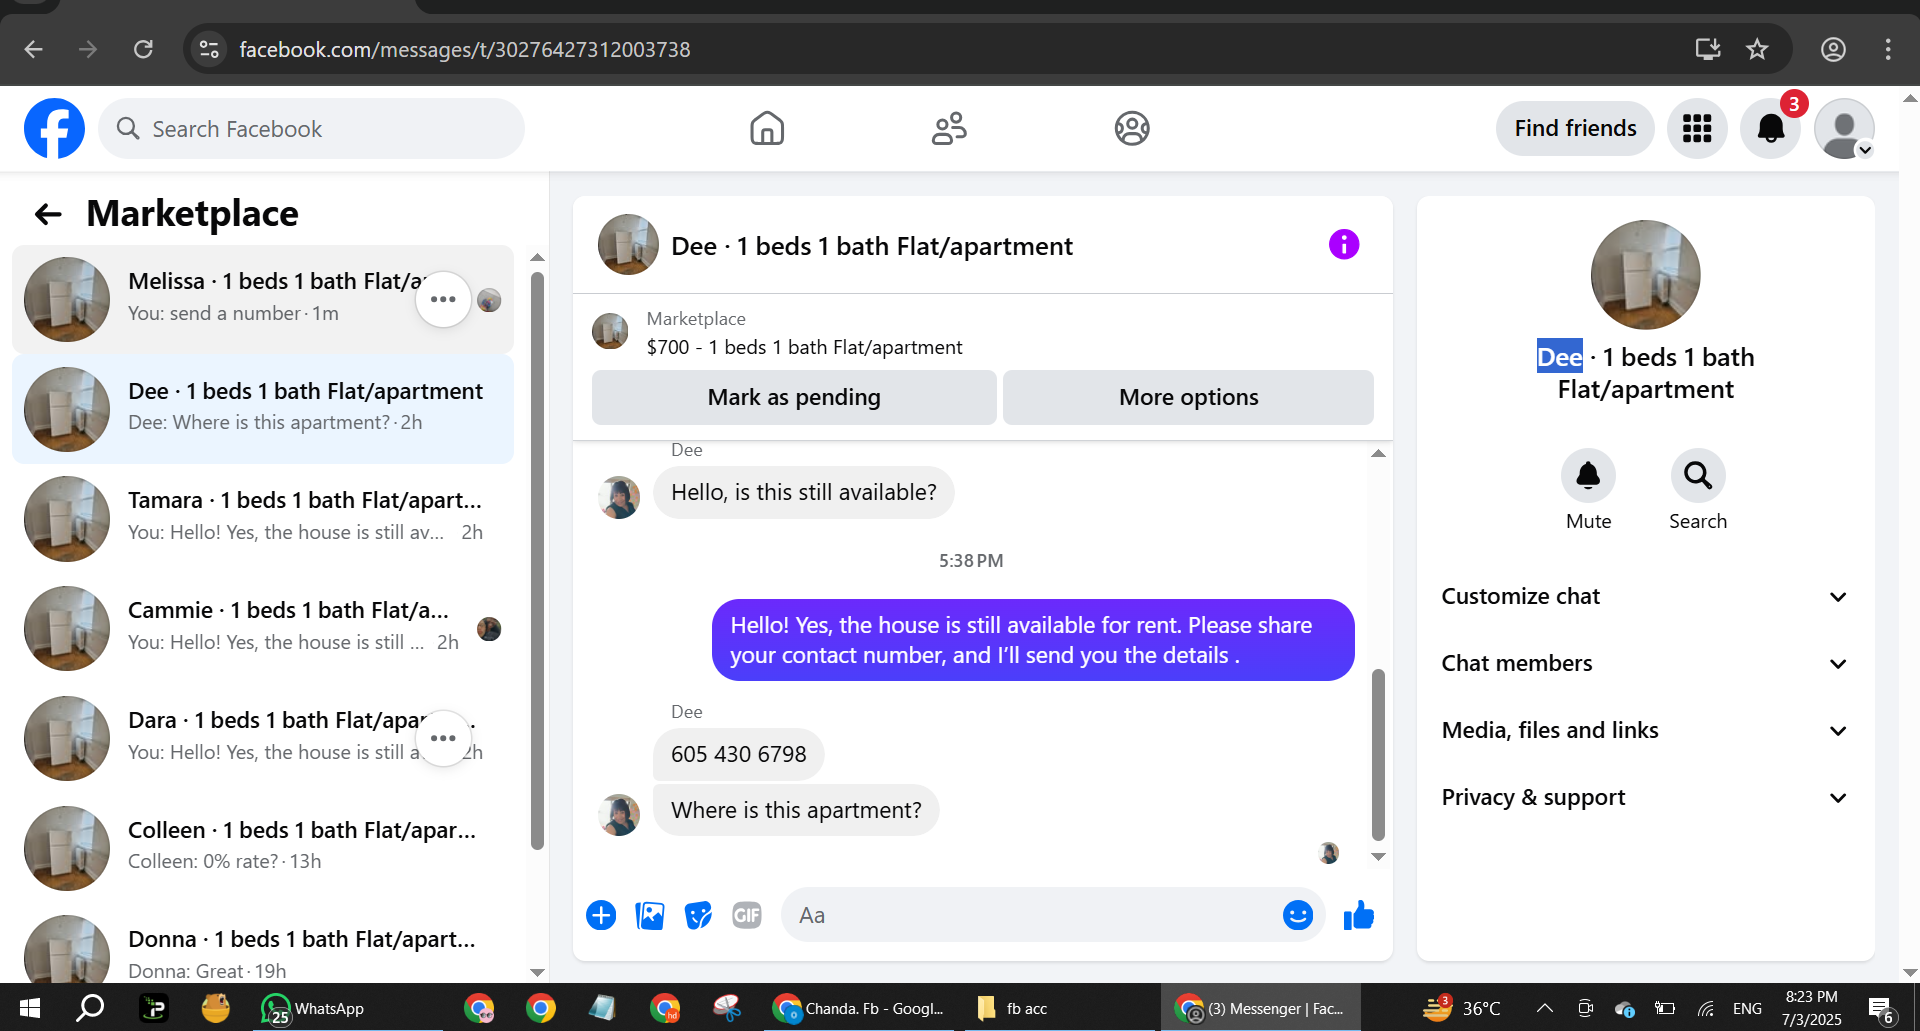Choose a sticker icon in composer
This screenshot has width=1920, height=1031.
coord(698,915)
